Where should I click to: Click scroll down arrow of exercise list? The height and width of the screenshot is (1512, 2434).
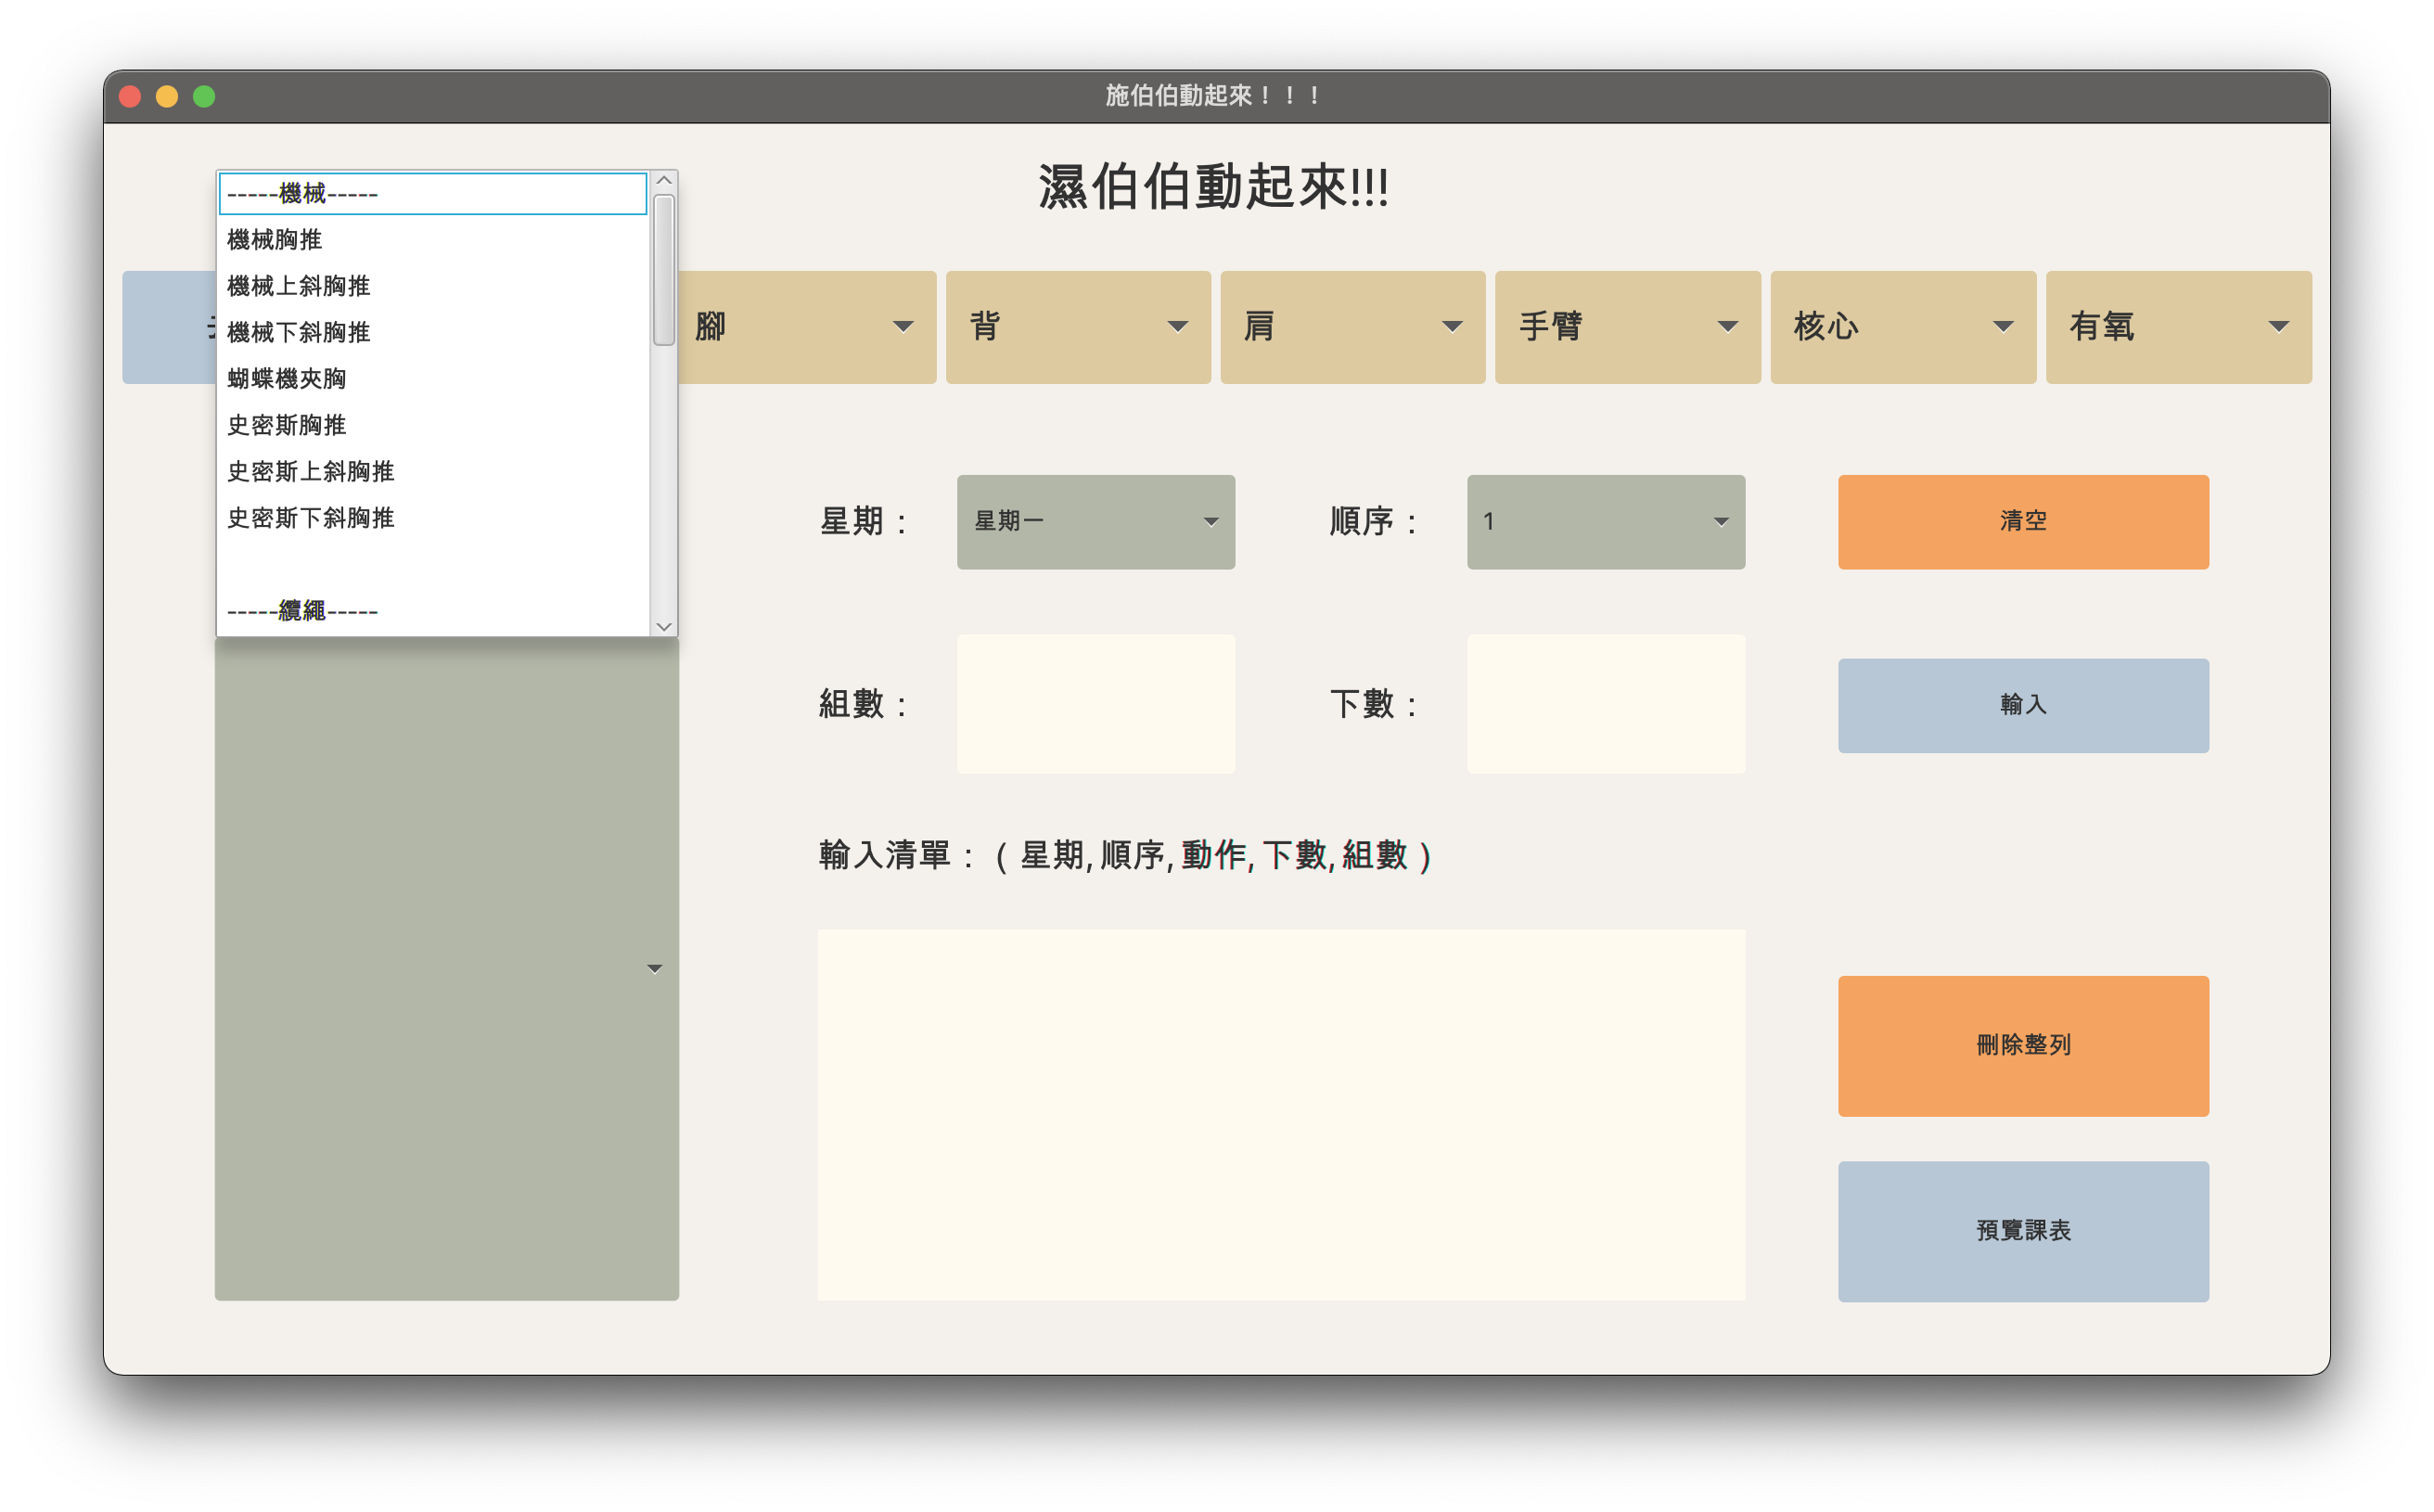pyautogui.click(x=664, y=626)
